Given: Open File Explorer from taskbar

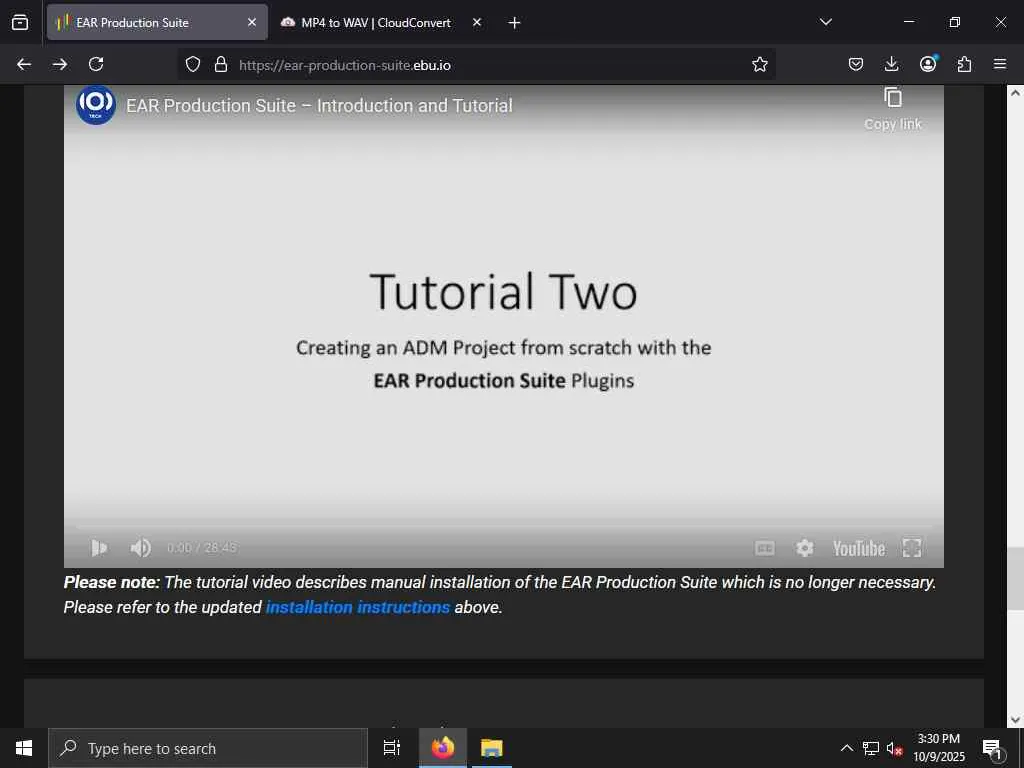Looking at the screenshot, I should click(x=492, y=748).
